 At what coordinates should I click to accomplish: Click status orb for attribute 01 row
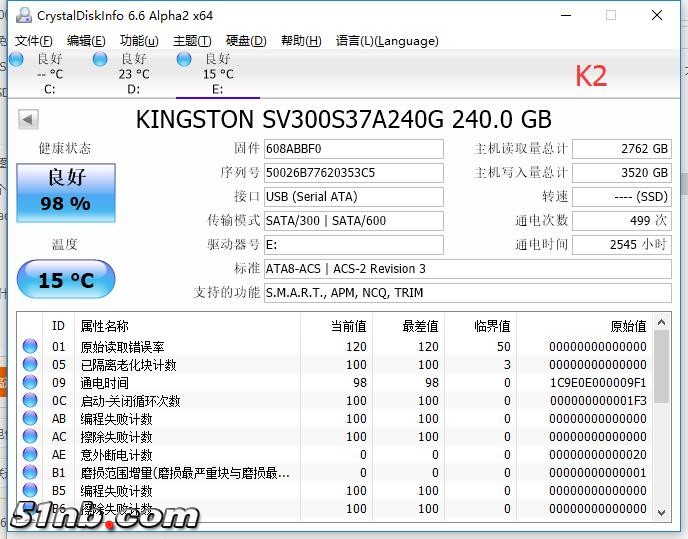click(31, 347)
